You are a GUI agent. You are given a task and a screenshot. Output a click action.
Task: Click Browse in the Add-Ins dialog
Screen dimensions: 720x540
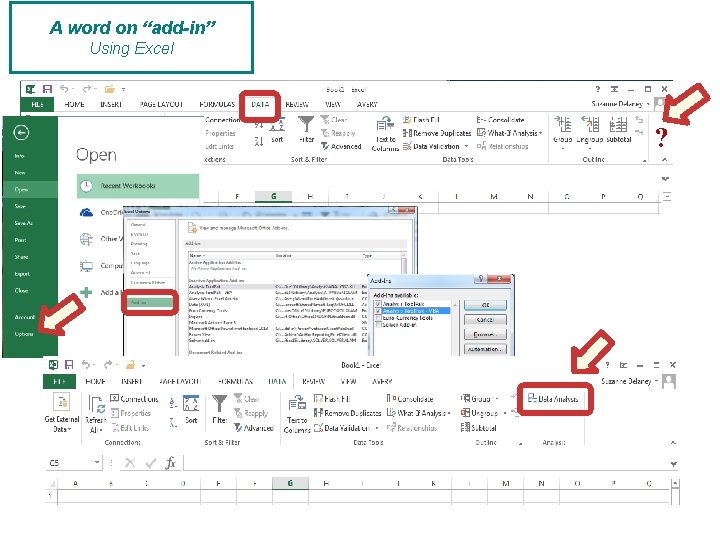point(485,334)
